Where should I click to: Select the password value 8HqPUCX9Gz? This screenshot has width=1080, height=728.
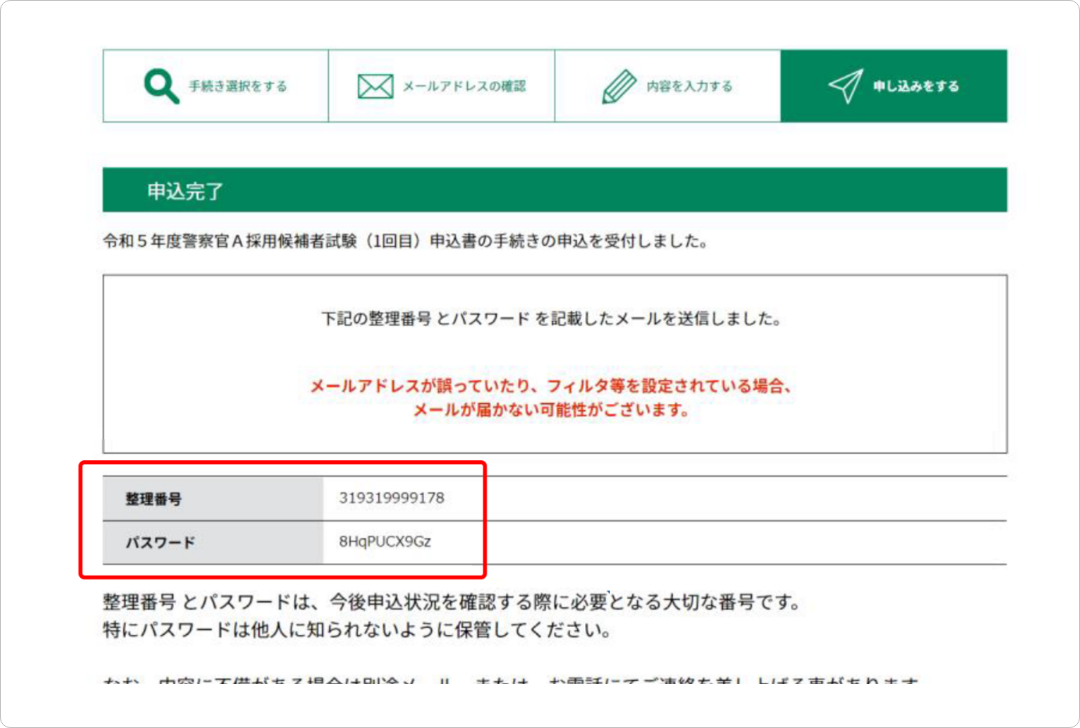click(385, 543)
